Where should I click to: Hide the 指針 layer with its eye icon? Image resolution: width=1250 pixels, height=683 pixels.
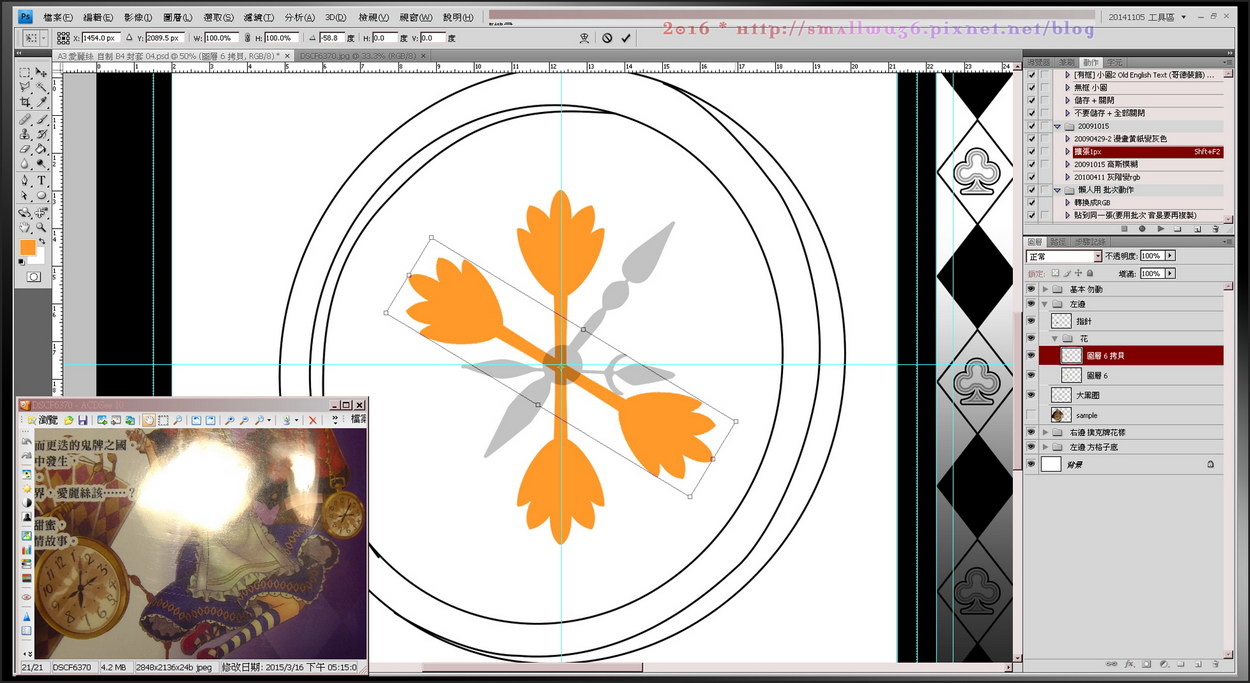(x=1032, y=321)
